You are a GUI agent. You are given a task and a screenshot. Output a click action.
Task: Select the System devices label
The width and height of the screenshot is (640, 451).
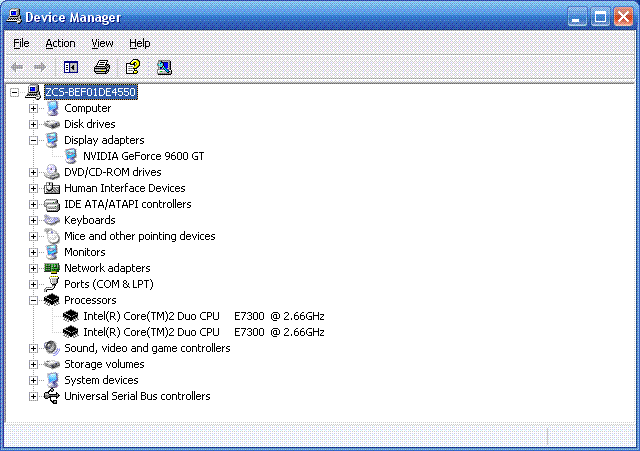tap(101, 380)
